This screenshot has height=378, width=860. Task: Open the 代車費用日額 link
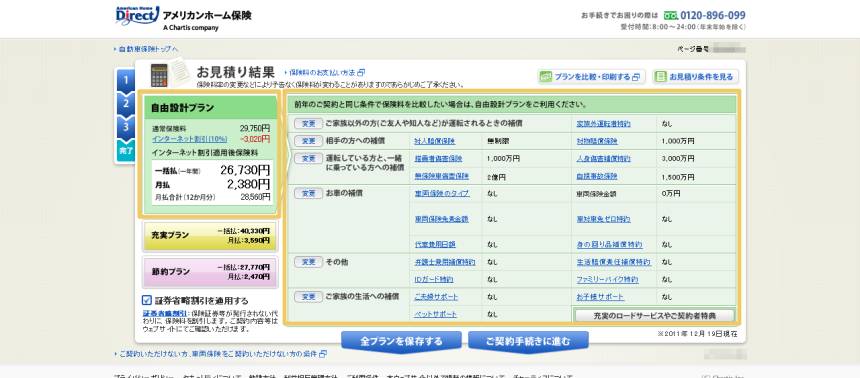point(435,245)
